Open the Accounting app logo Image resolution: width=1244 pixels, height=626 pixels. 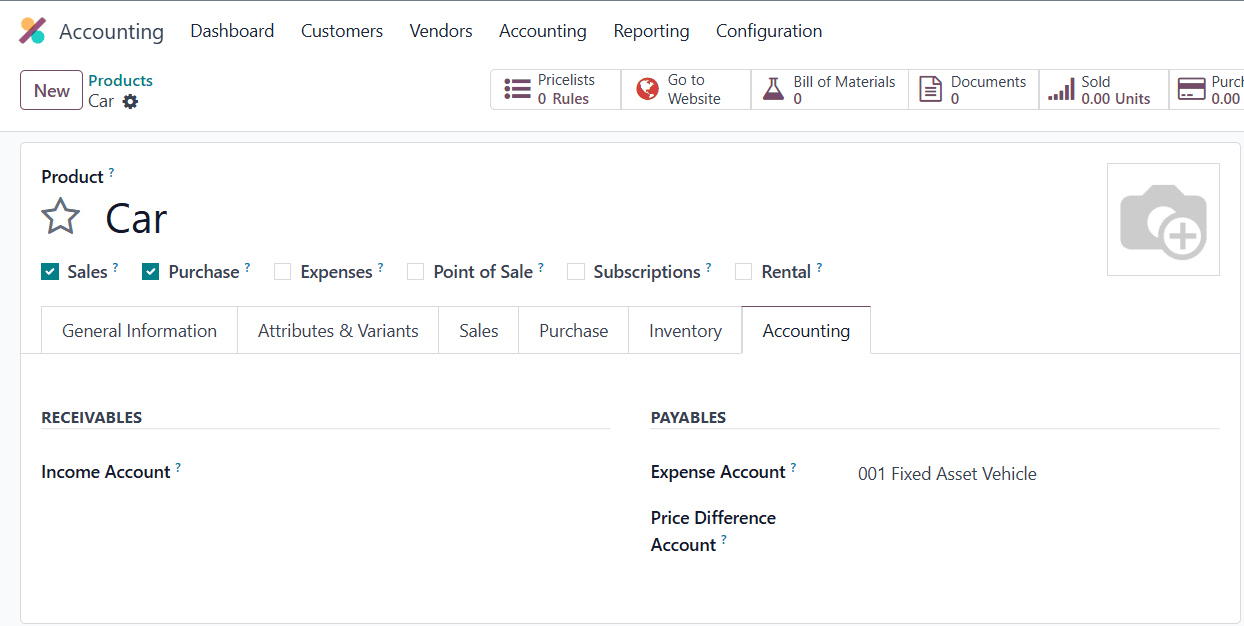click(x=30, y=30)
